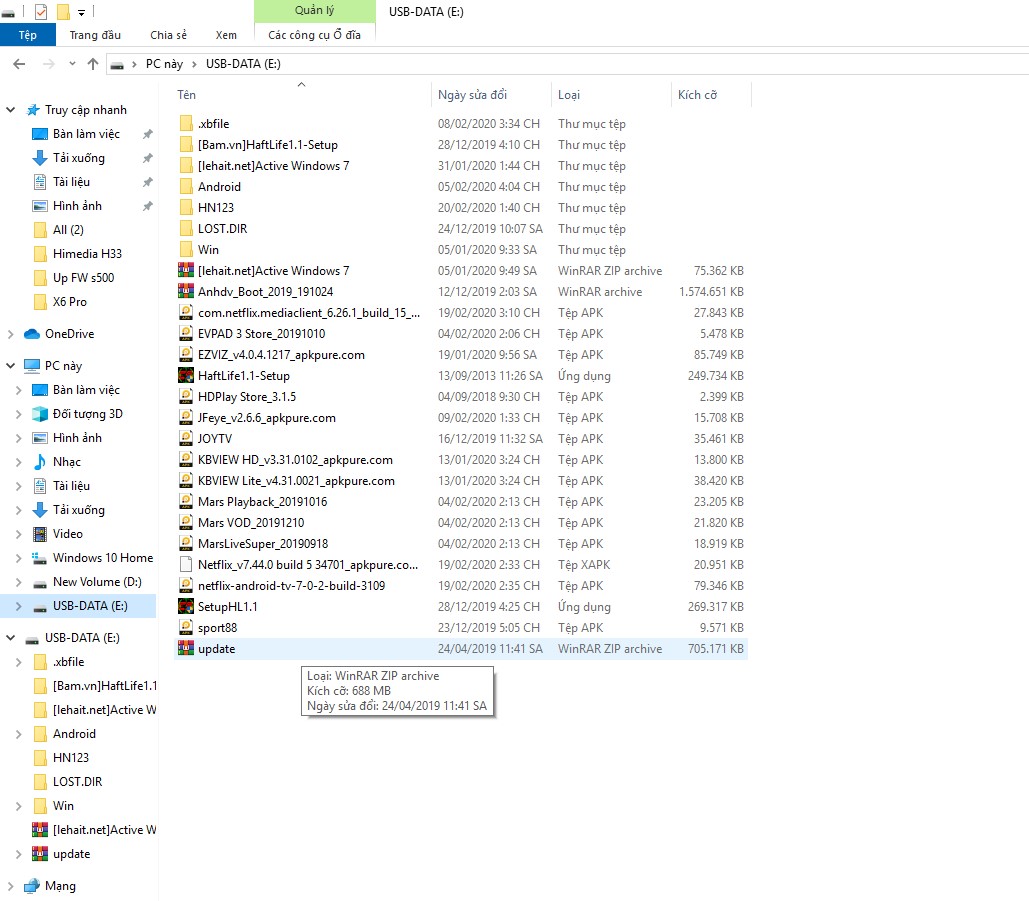This screenshot has height=901, width=1029.
Task: Click the sport88 APK file icon
Action: coord(186,627)
